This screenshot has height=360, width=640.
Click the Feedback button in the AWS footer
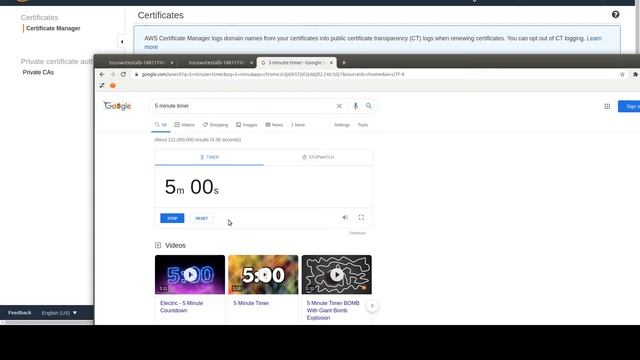(20, 313)
